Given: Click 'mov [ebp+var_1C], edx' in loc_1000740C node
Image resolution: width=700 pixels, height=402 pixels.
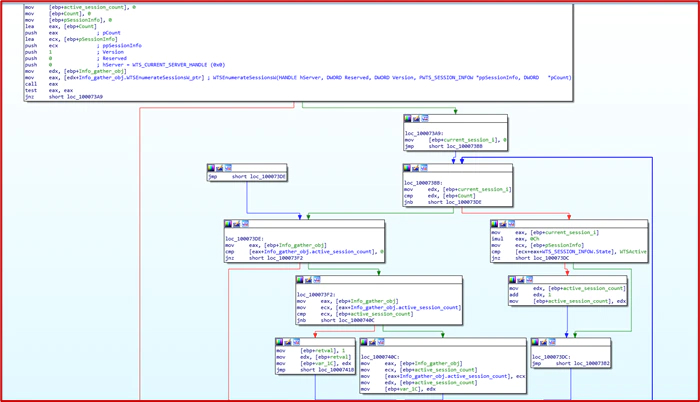Looking at the screenshot, I should 399,389.
